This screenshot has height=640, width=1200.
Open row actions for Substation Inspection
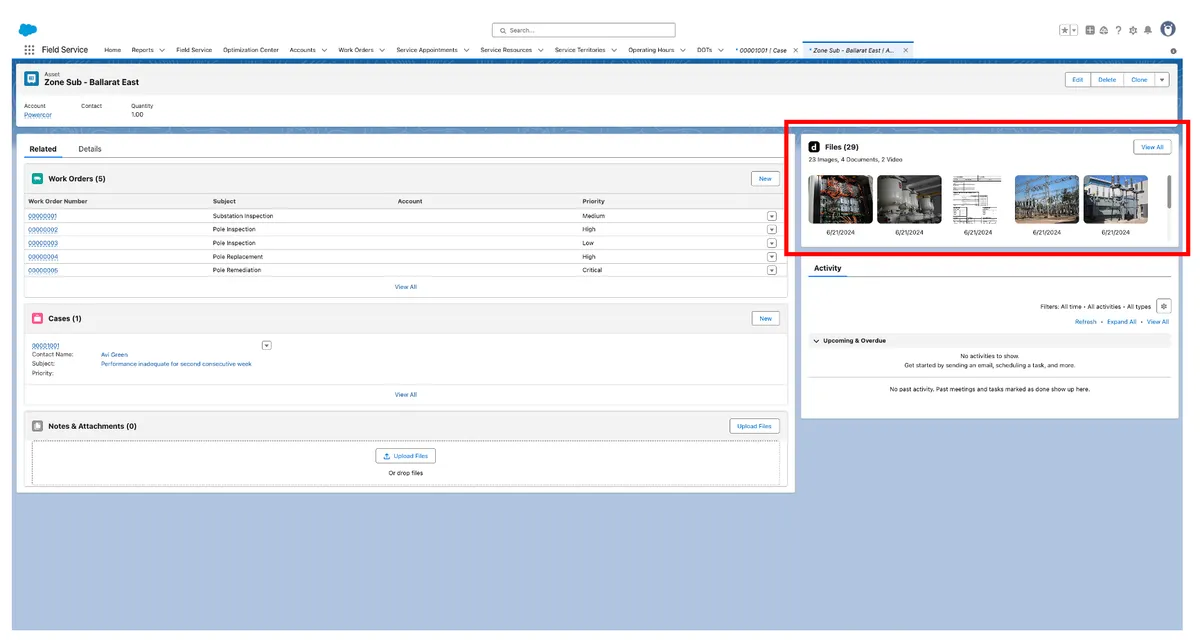[772, 216]
